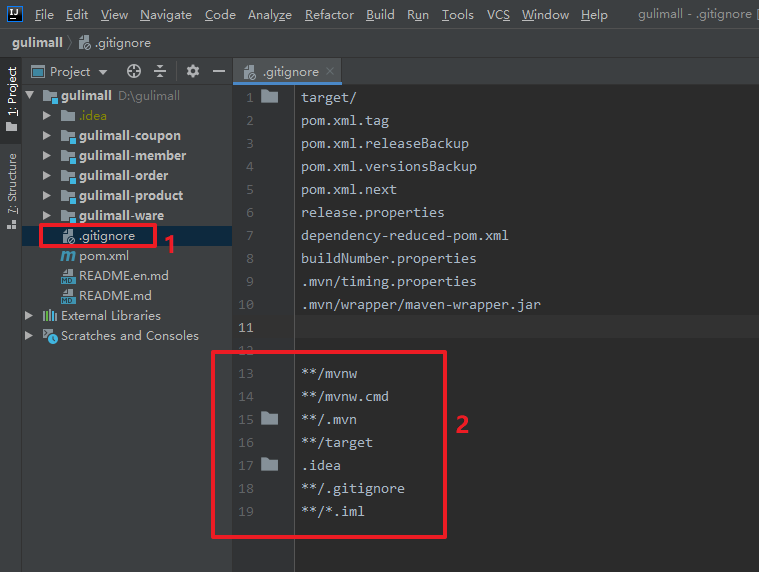Click the Scratches and Consoles icon
The height and width of the screenshot is (572, 759).
pyautogui.click(x=50, y=336)
